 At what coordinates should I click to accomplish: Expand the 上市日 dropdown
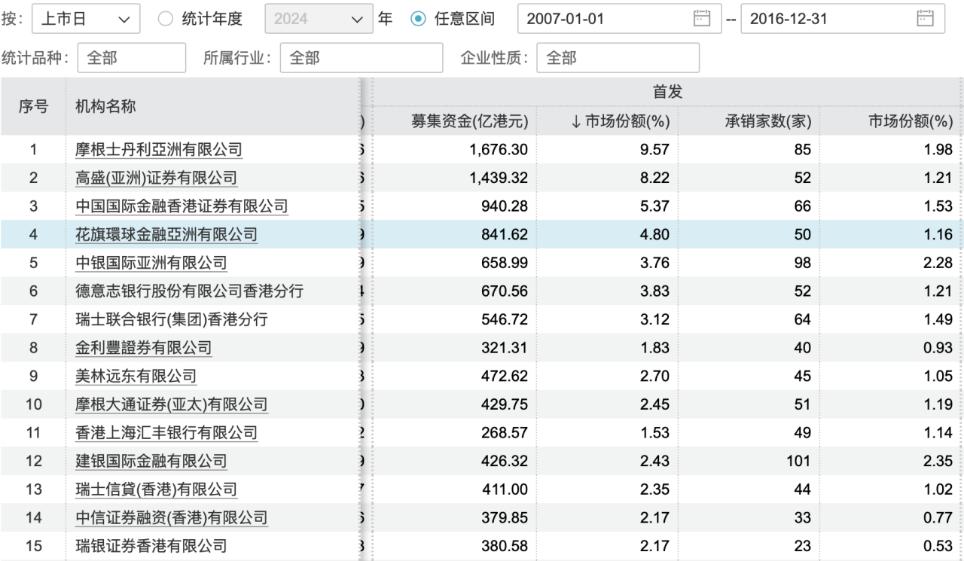(x=85, y=18)
